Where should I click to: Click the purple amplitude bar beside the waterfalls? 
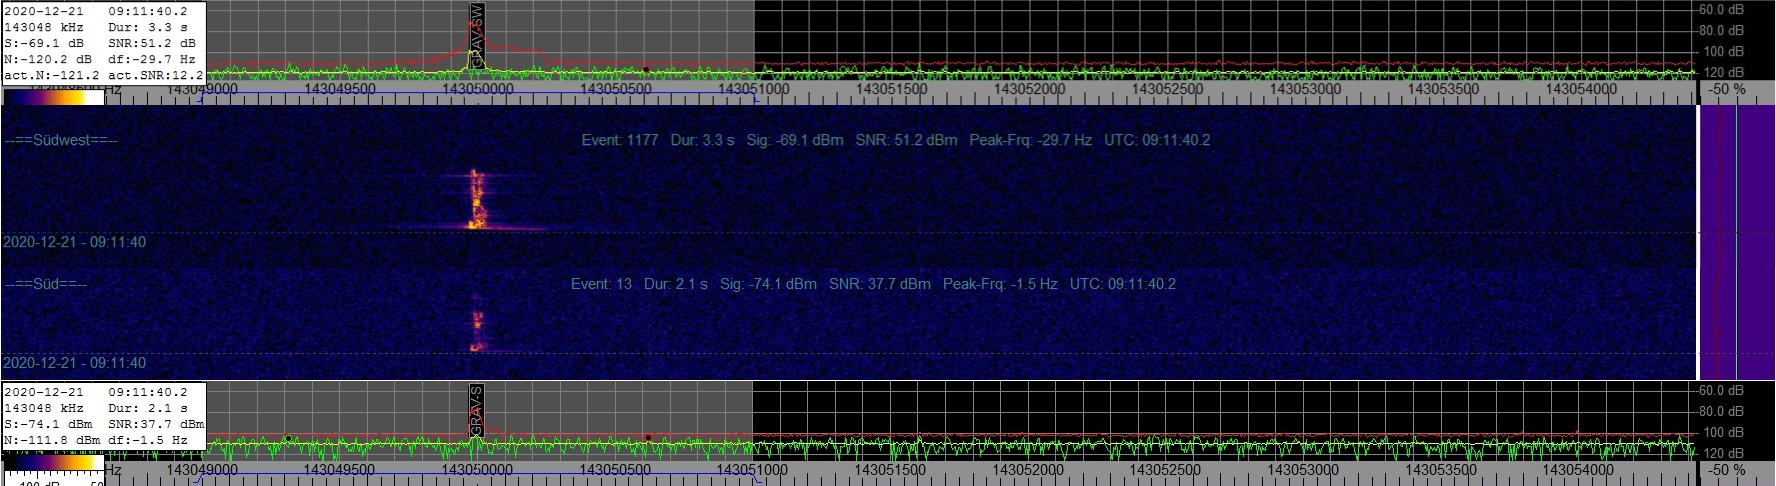point(1737,242)
